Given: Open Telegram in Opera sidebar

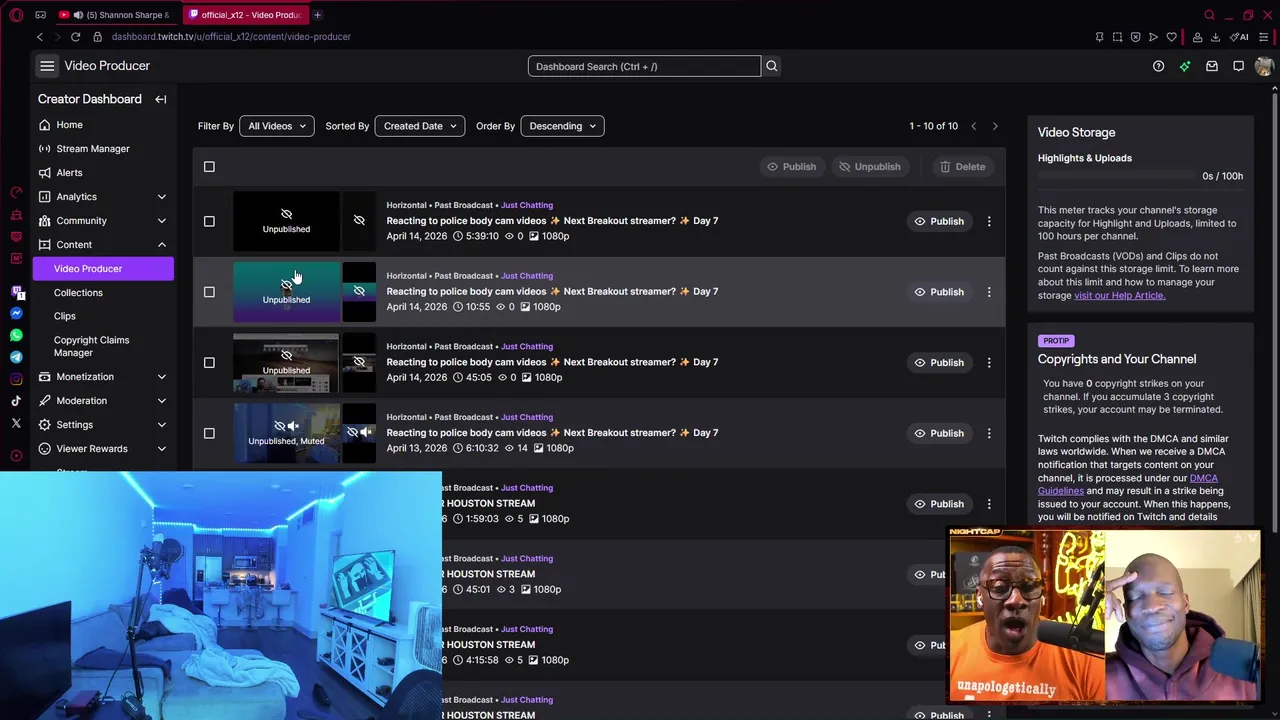Looking at the screenshot, I should click(x=16, y=357).
